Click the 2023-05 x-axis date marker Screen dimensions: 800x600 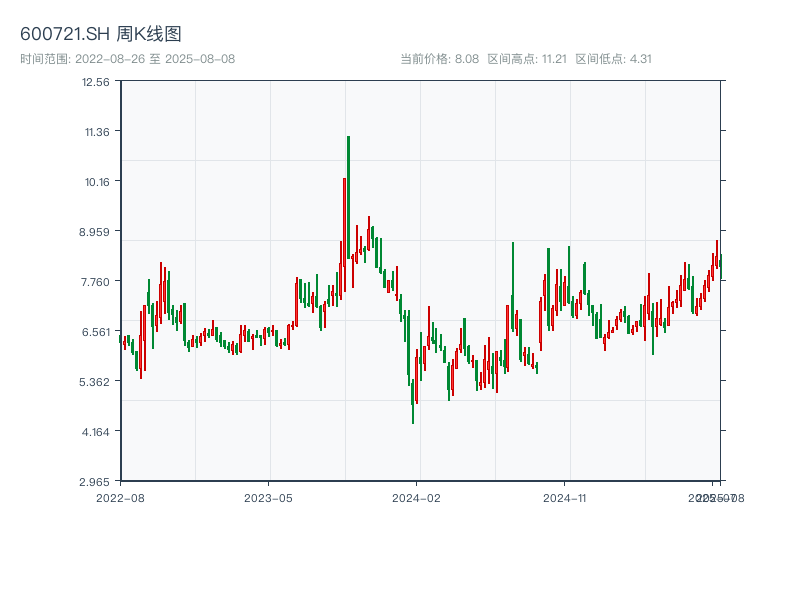[268, 497]
